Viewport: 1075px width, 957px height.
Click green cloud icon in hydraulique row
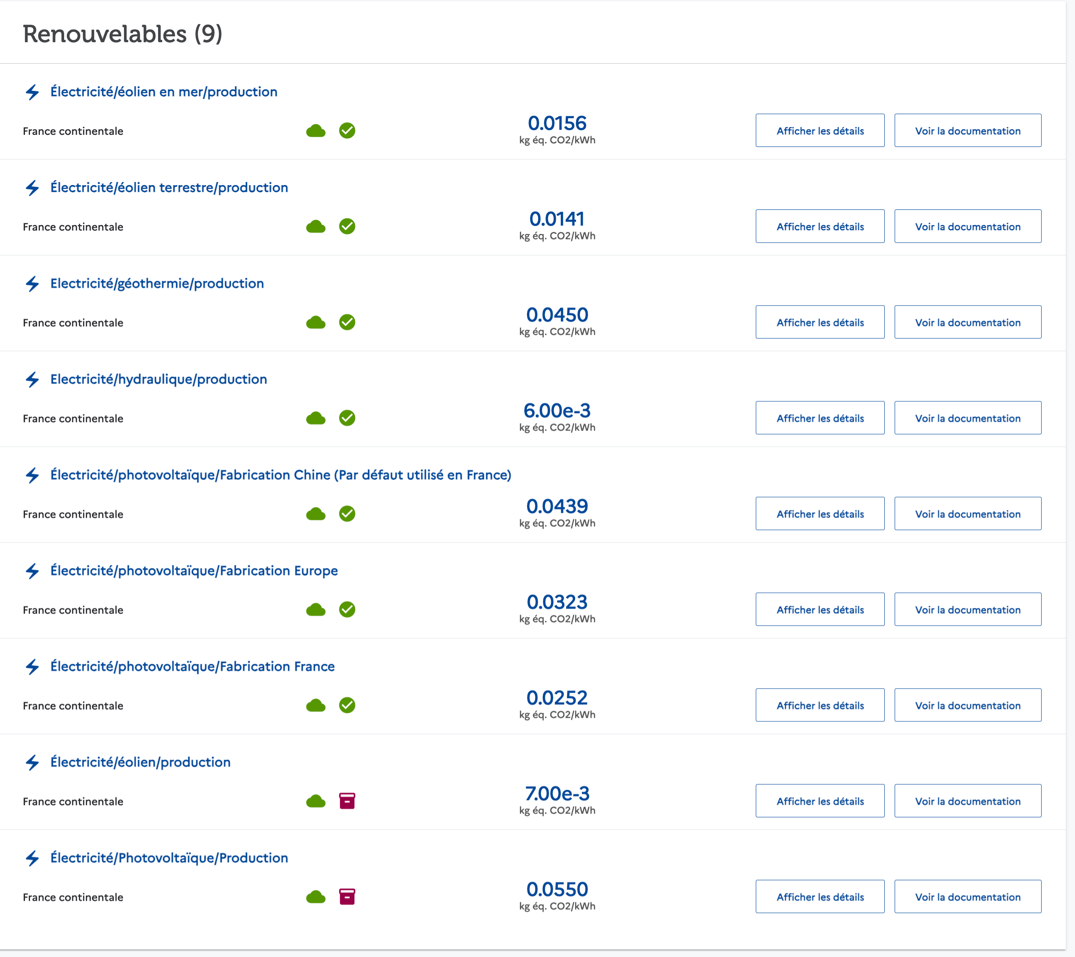pyautogui.click(x=316, y=418)
